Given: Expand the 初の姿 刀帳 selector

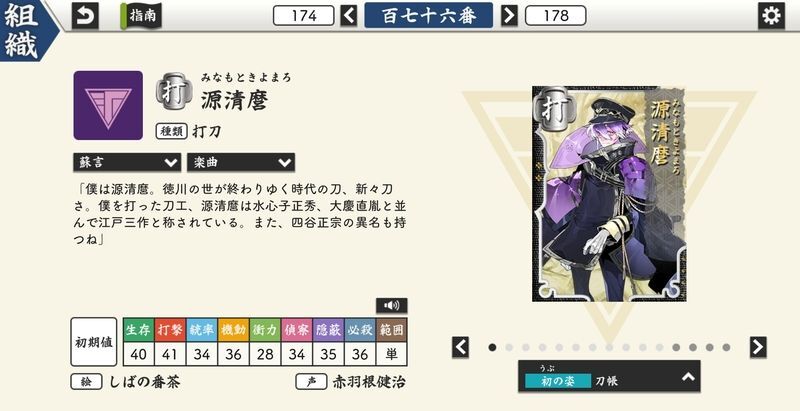Looking at the screenshot, I should coord(609,376).
